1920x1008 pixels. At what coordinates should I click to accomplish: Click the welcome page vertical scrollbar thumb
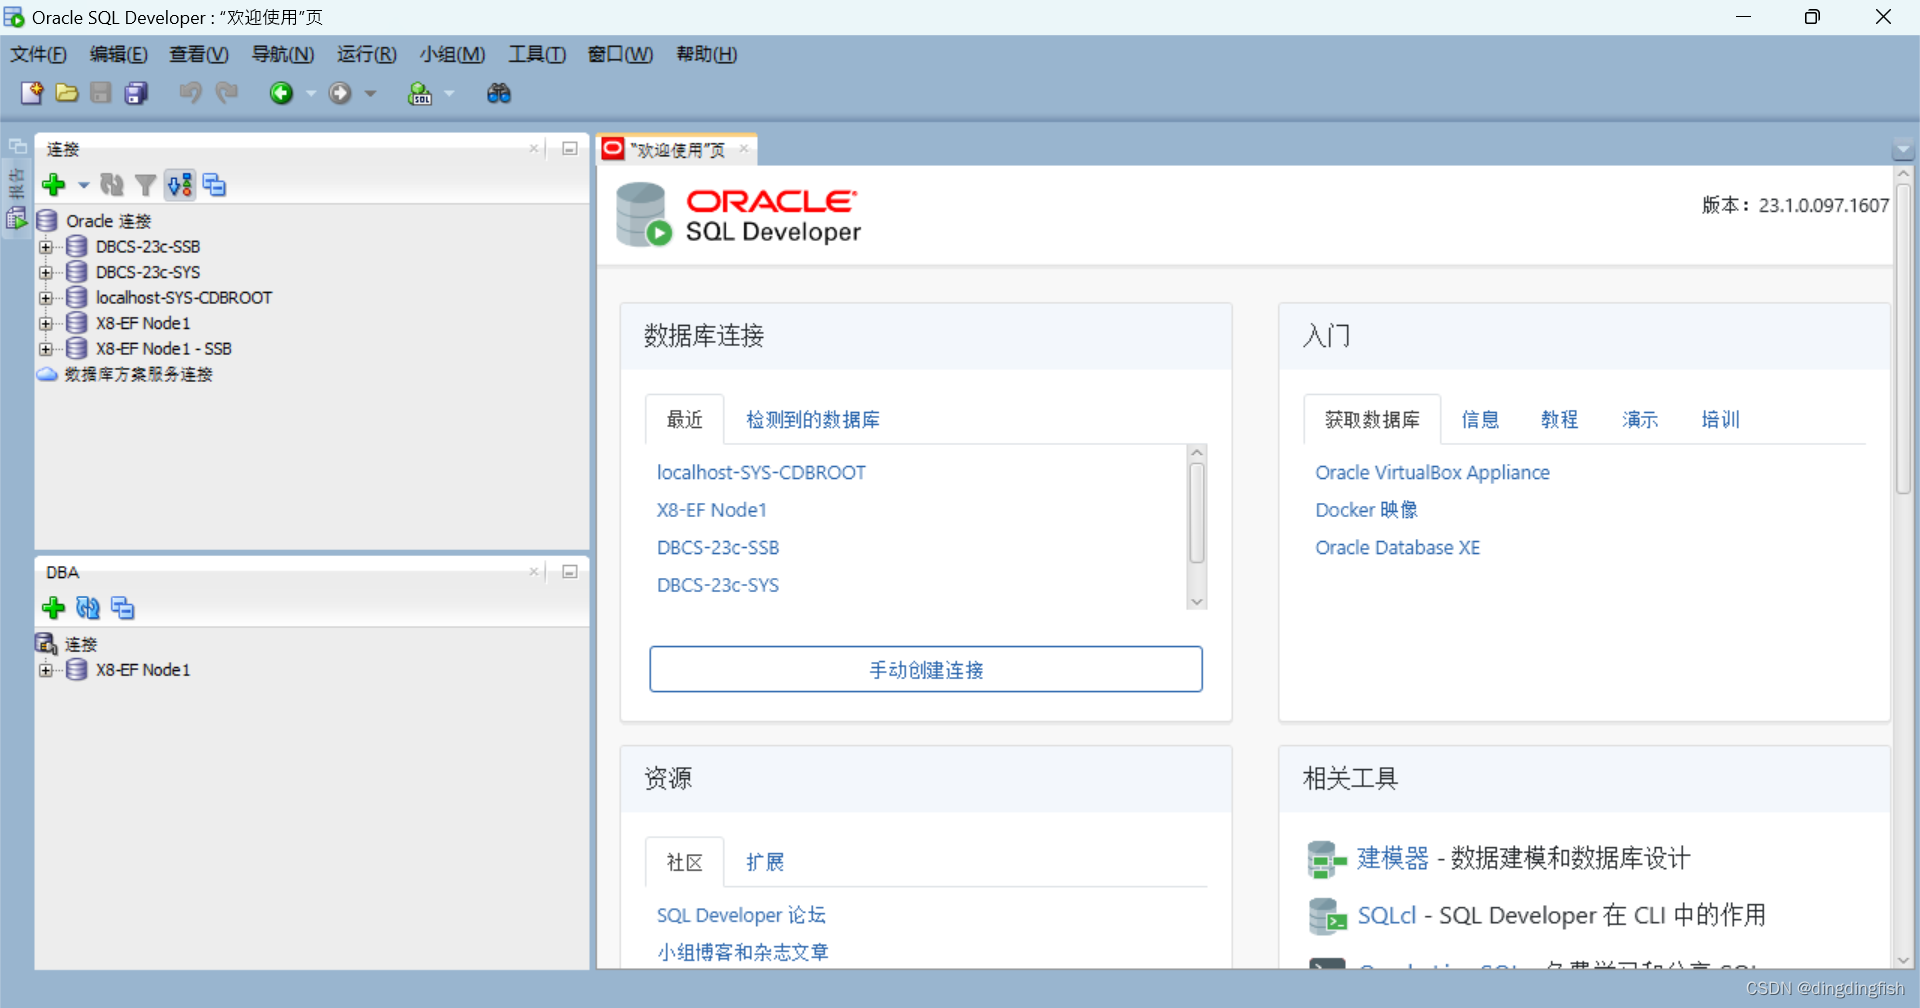click(1904, 338)
